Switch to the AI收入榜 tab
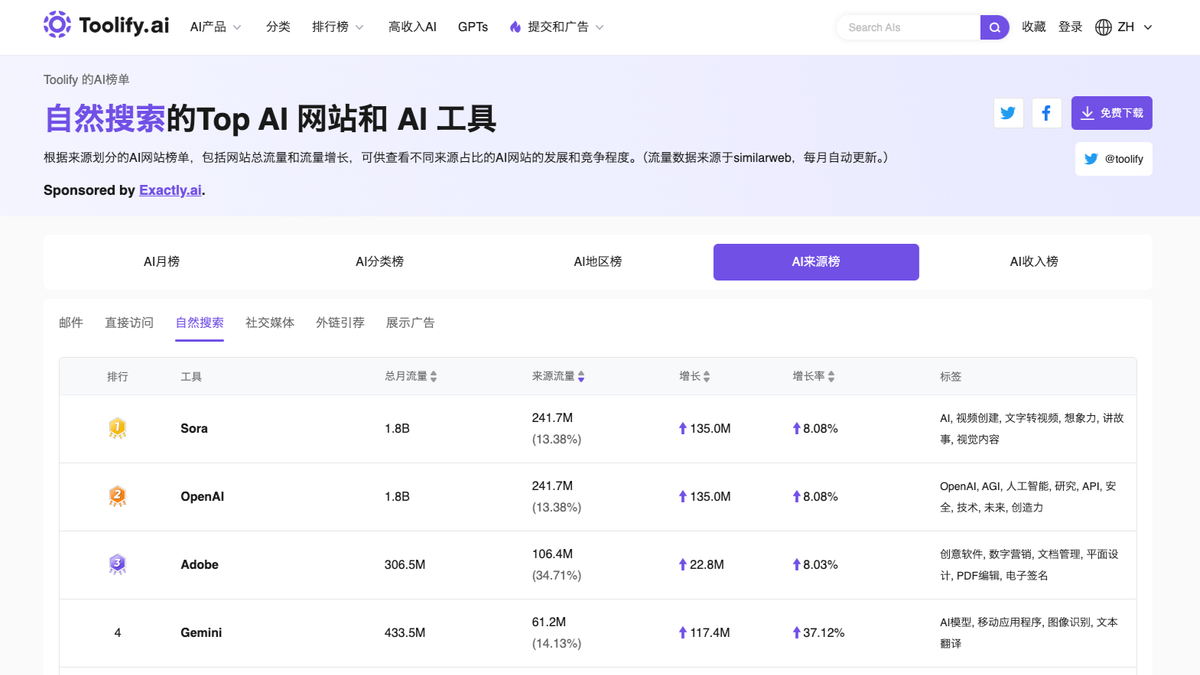1200x675 pixels. (1034, 262)
